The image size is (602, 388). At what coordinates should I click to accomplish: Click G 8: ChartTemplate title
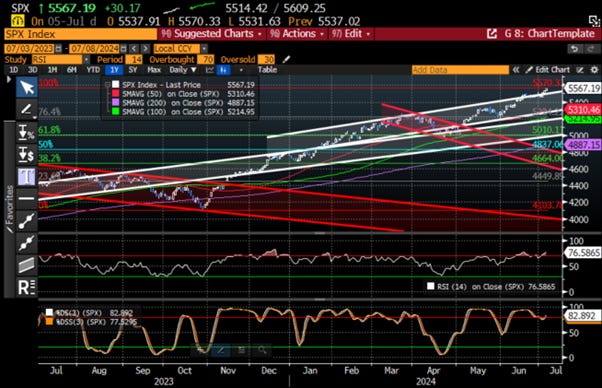click(x=549, y=34)
